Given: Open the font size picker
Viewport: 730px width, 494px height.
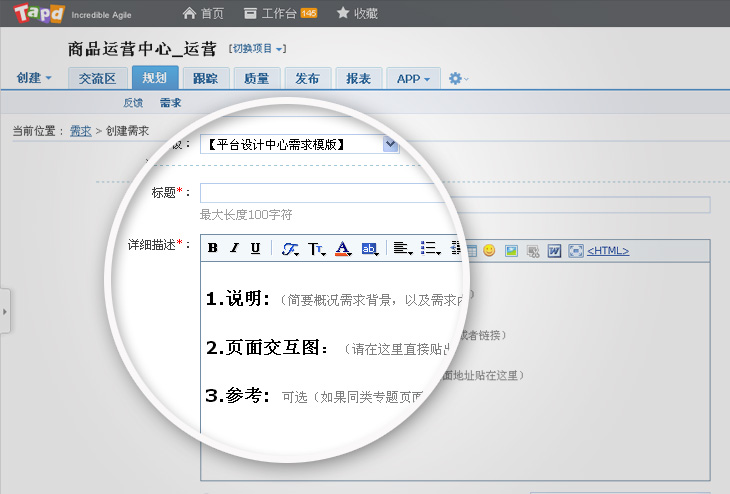Looking at the screenshot, I should pyautogui.click(x=317, y=249).
